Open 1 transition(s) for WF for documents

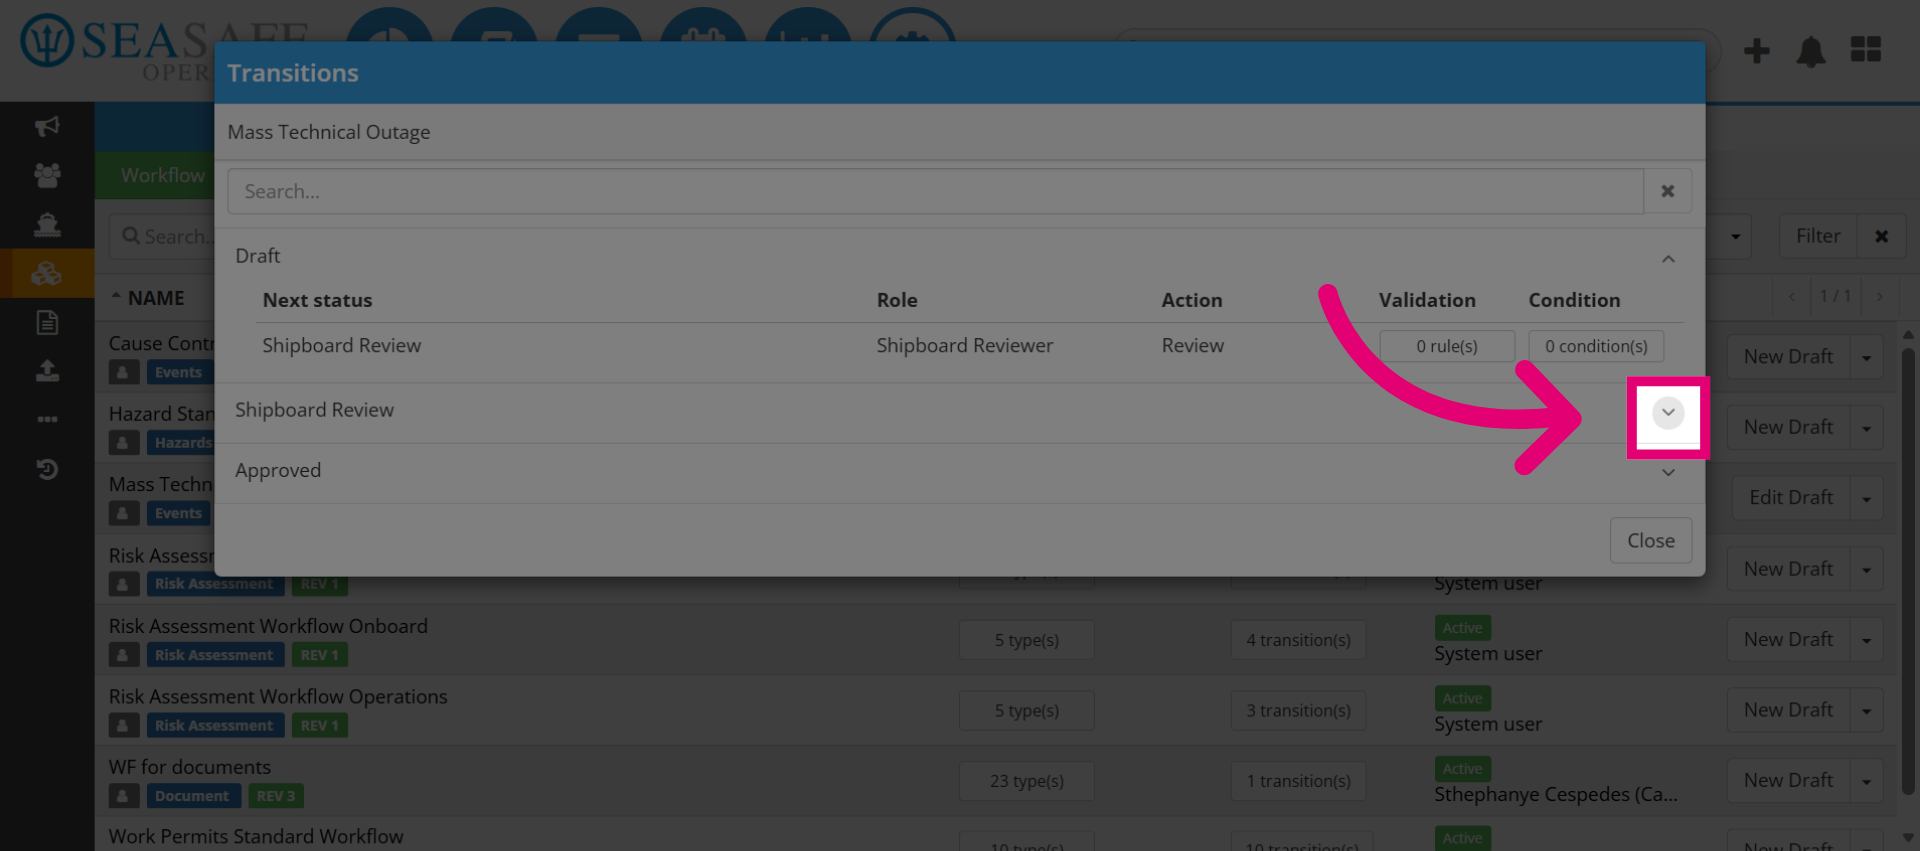[1298, 781]
